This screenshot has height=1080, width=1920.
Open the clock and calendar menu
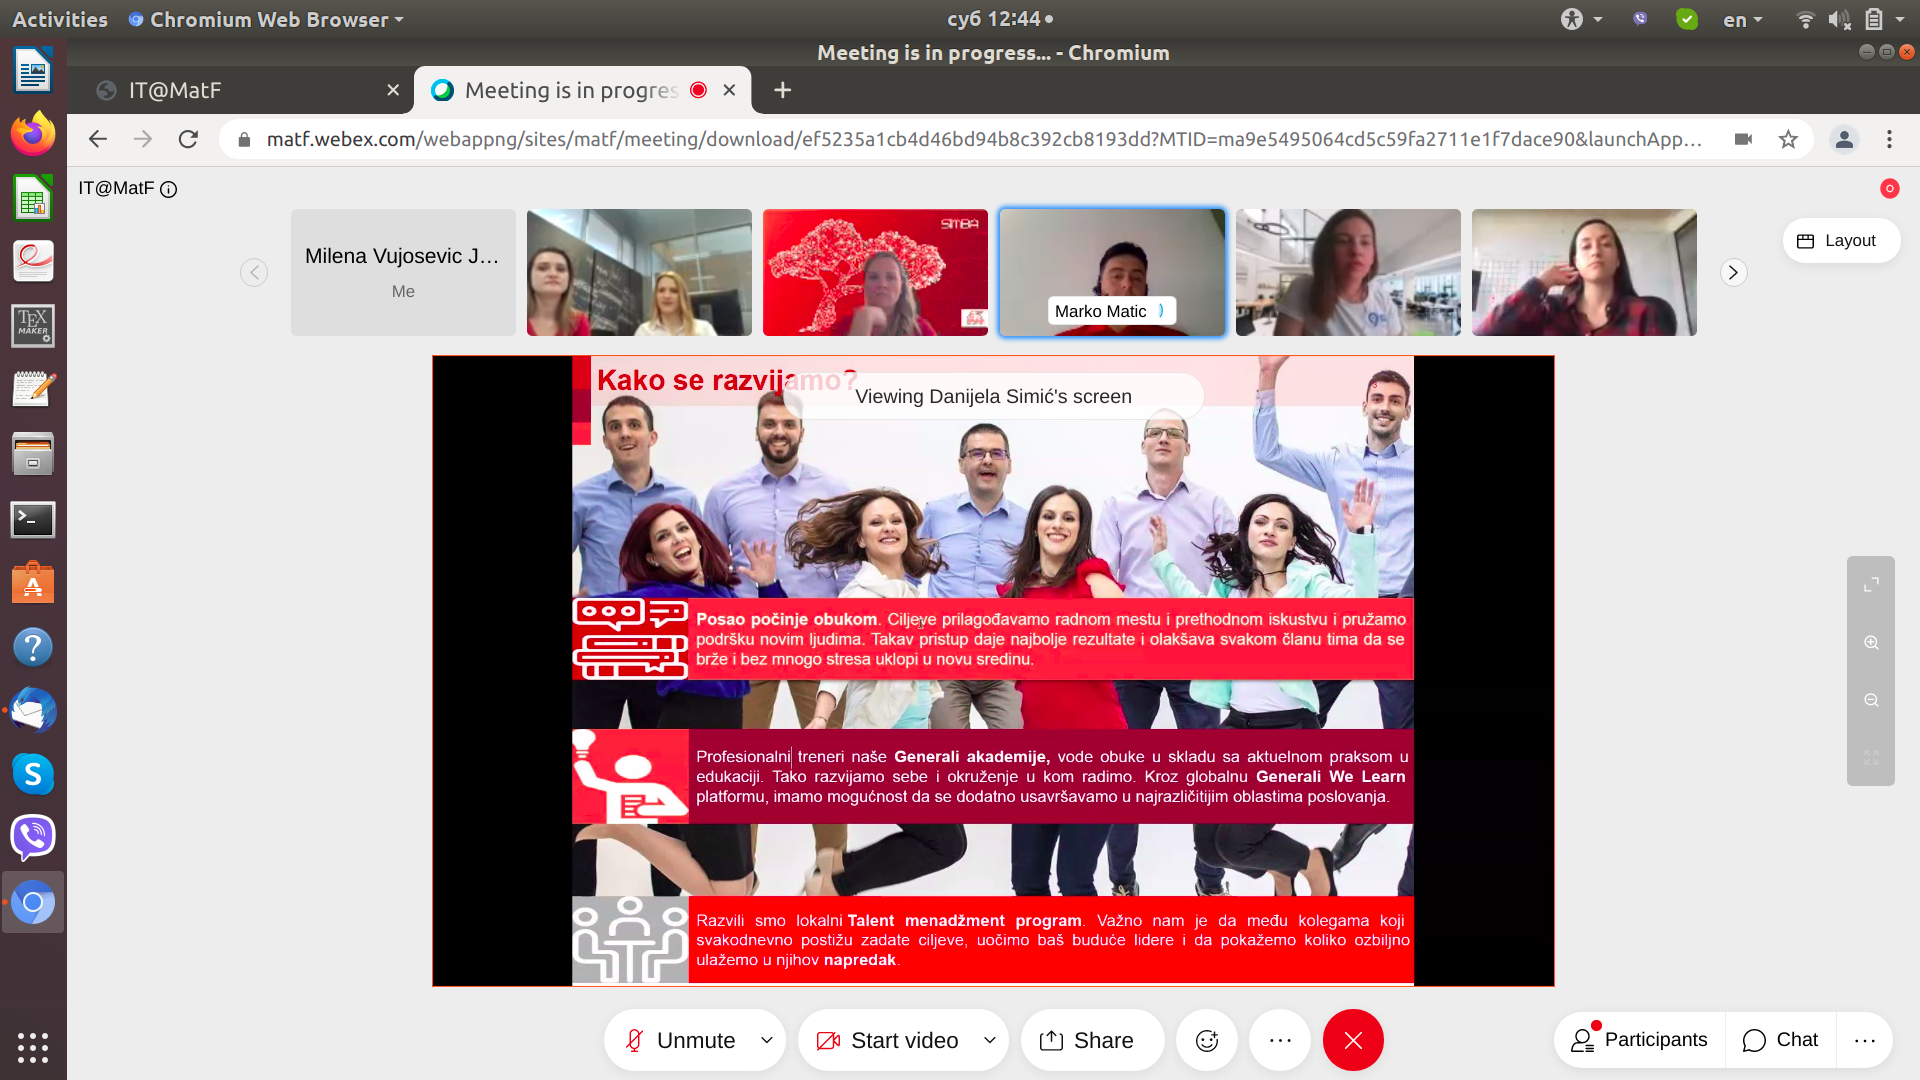coord(999,19)
